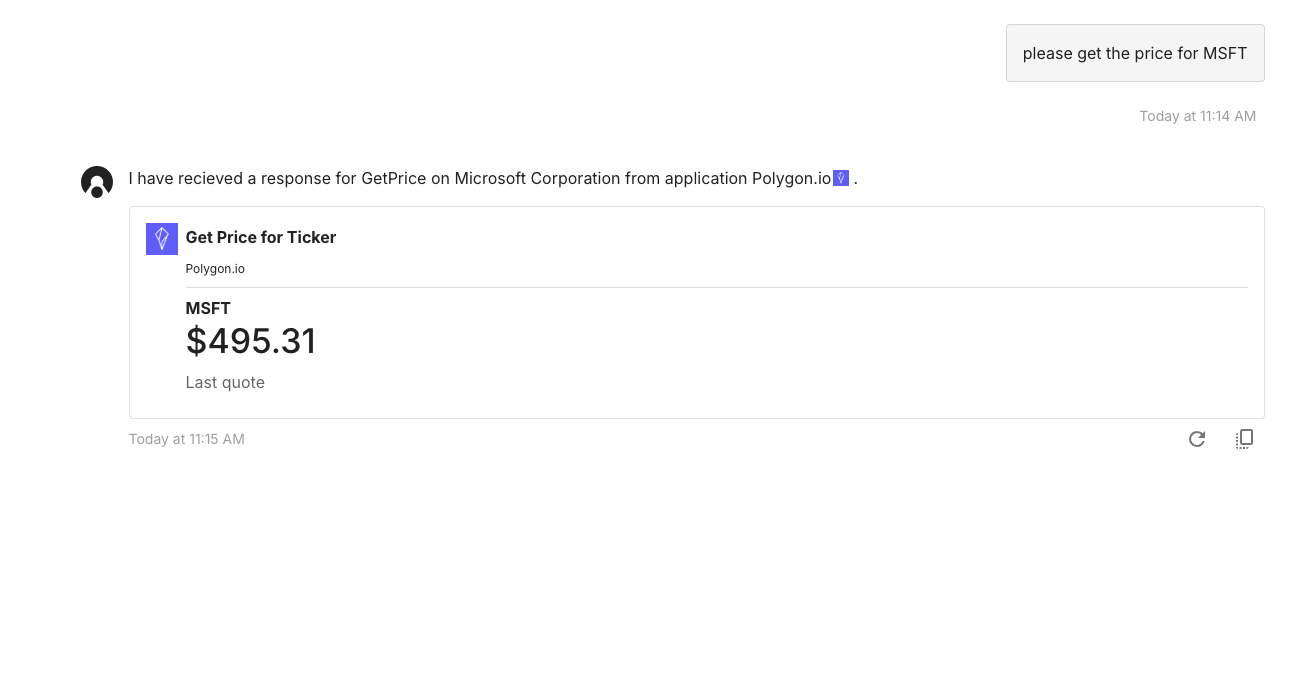Click the 'Today at 11:14 AM' timestamp
Screen dimensions: 1301x688
(1197, 116)
